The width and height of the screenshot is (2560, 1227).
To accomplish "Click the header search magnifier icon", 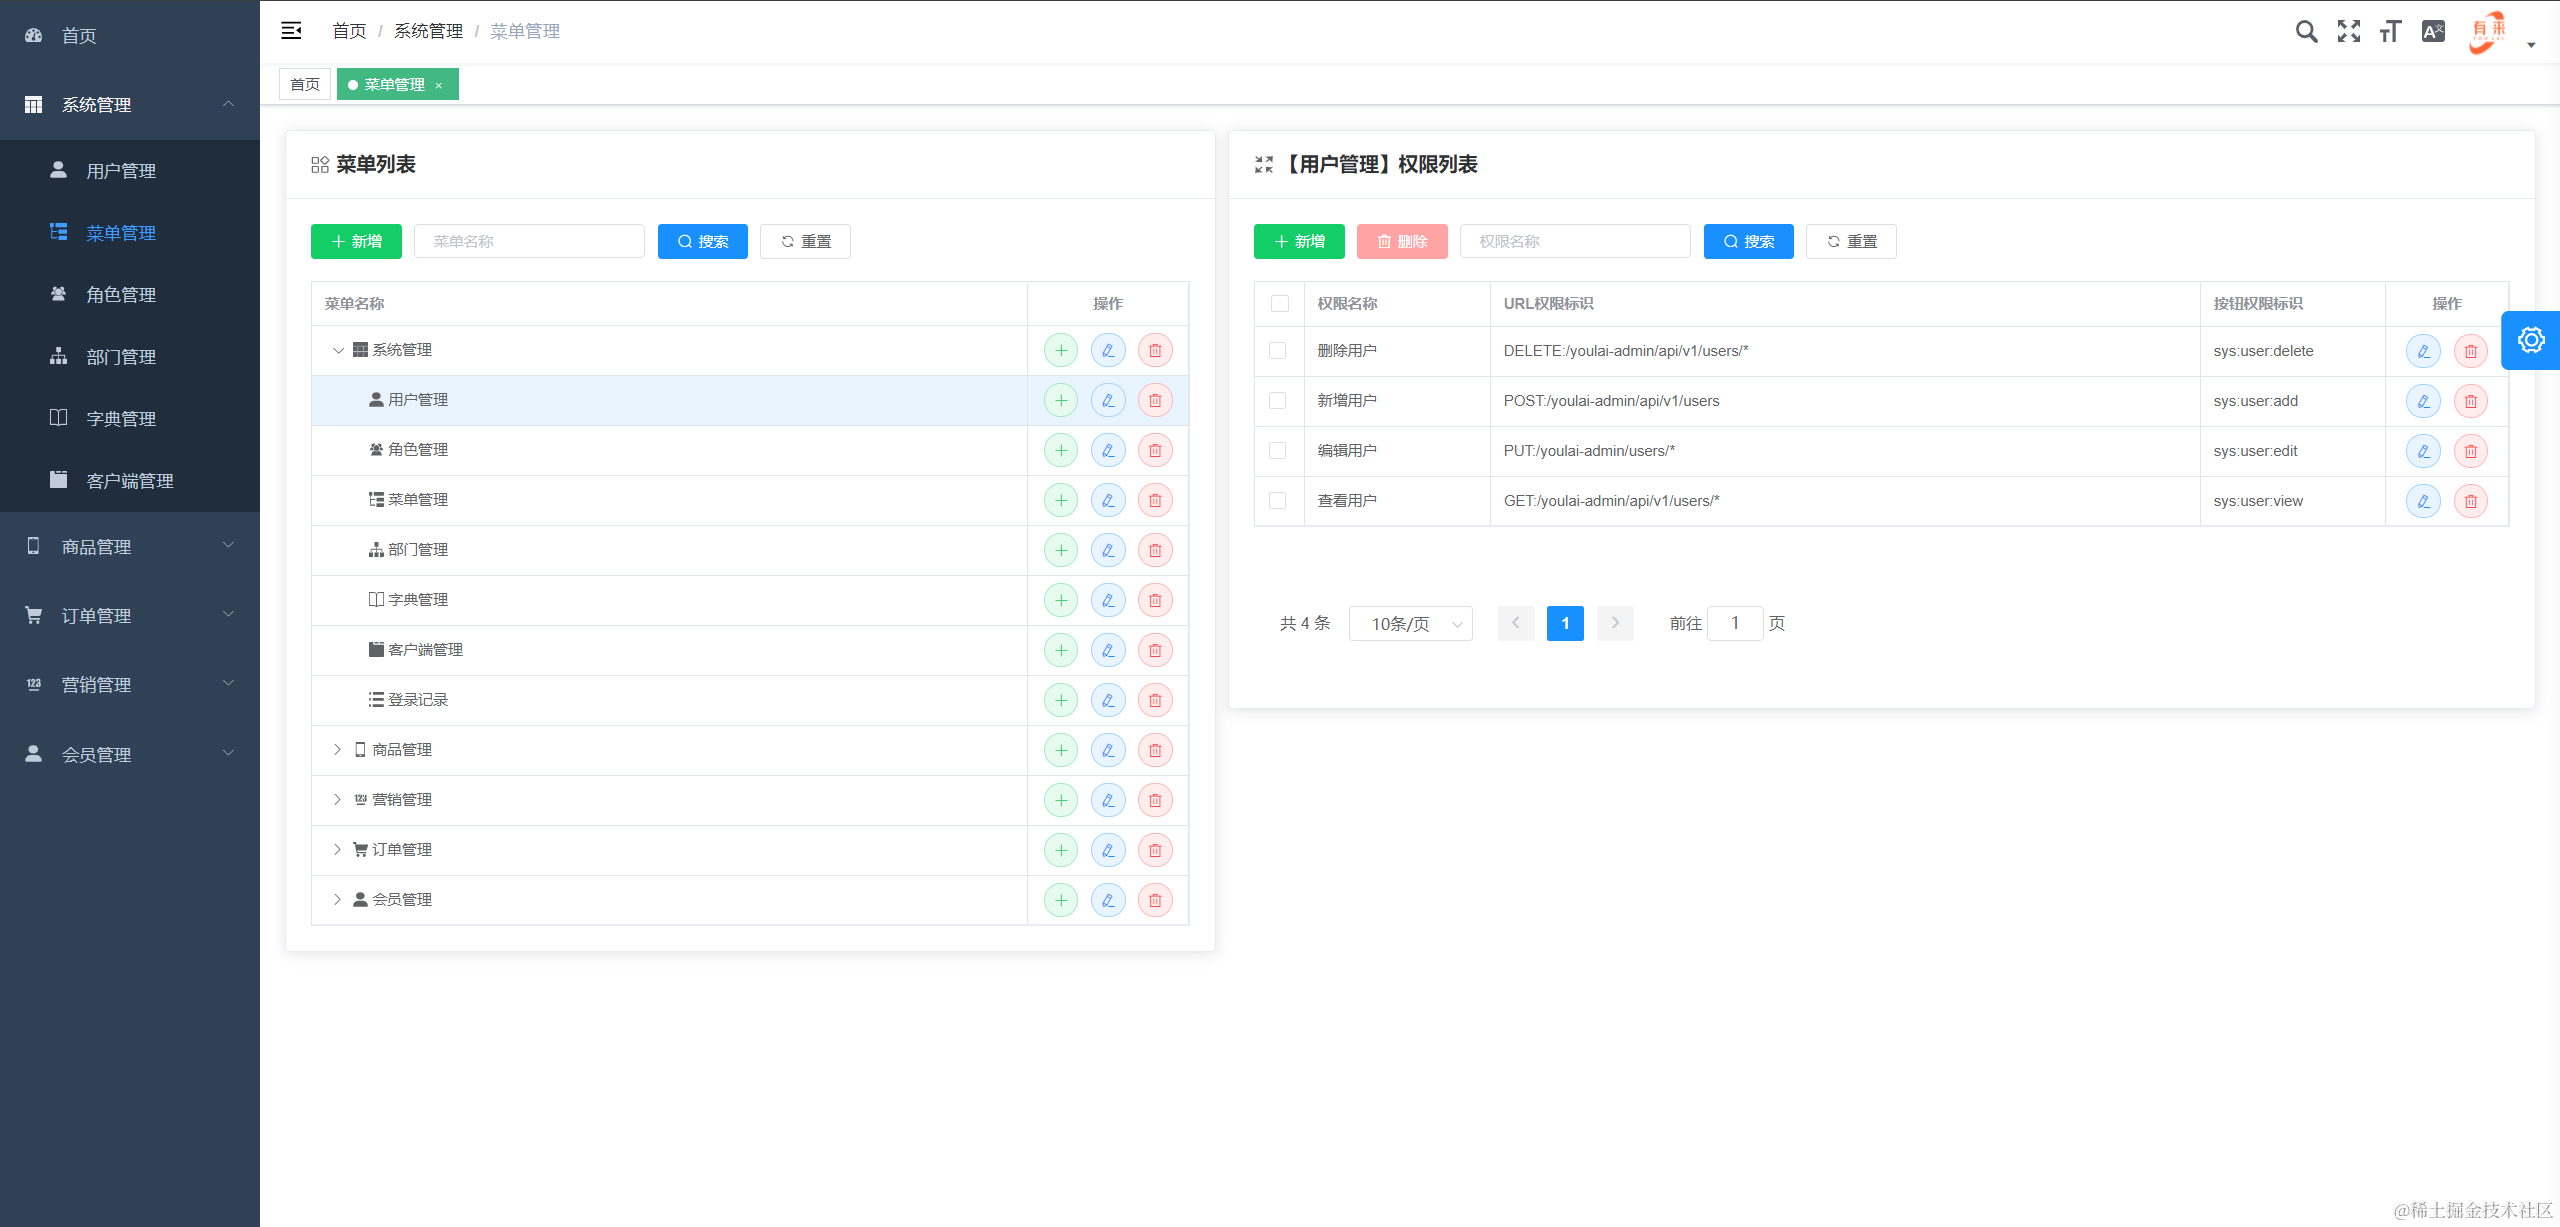I will (2306, 32).
